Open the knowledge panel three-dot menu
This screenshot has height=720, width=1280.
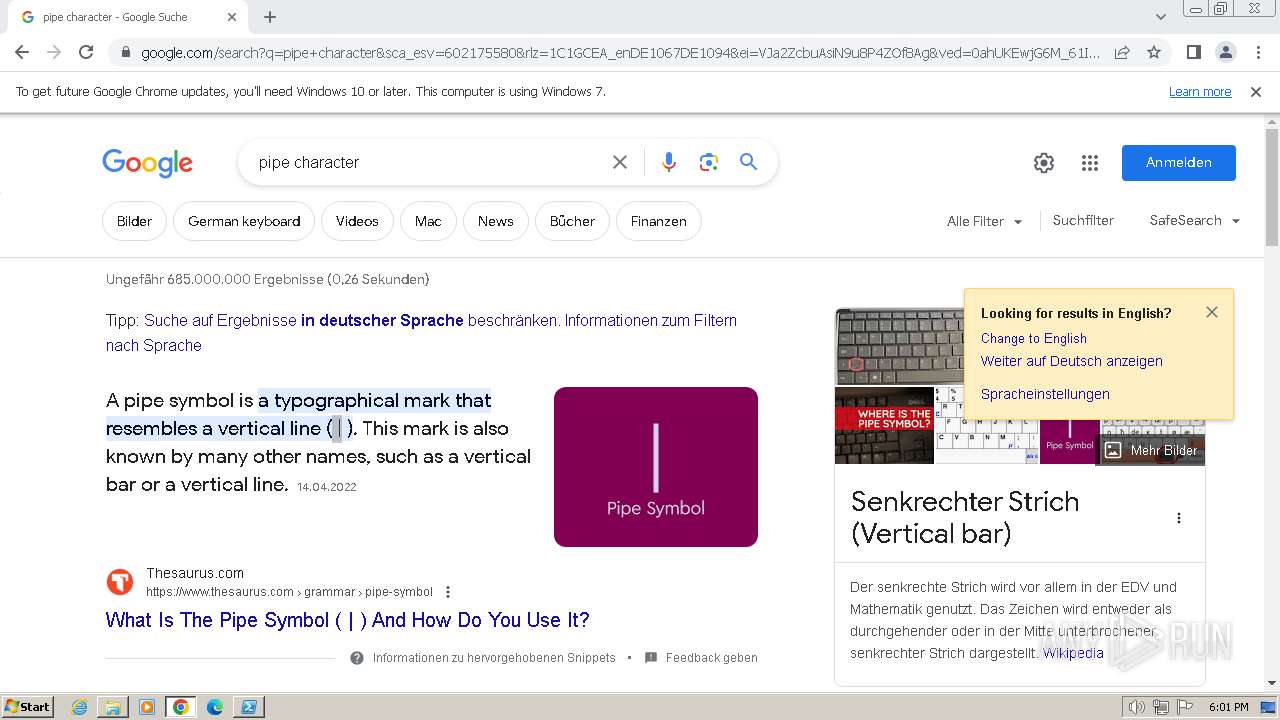point(1179,518)
